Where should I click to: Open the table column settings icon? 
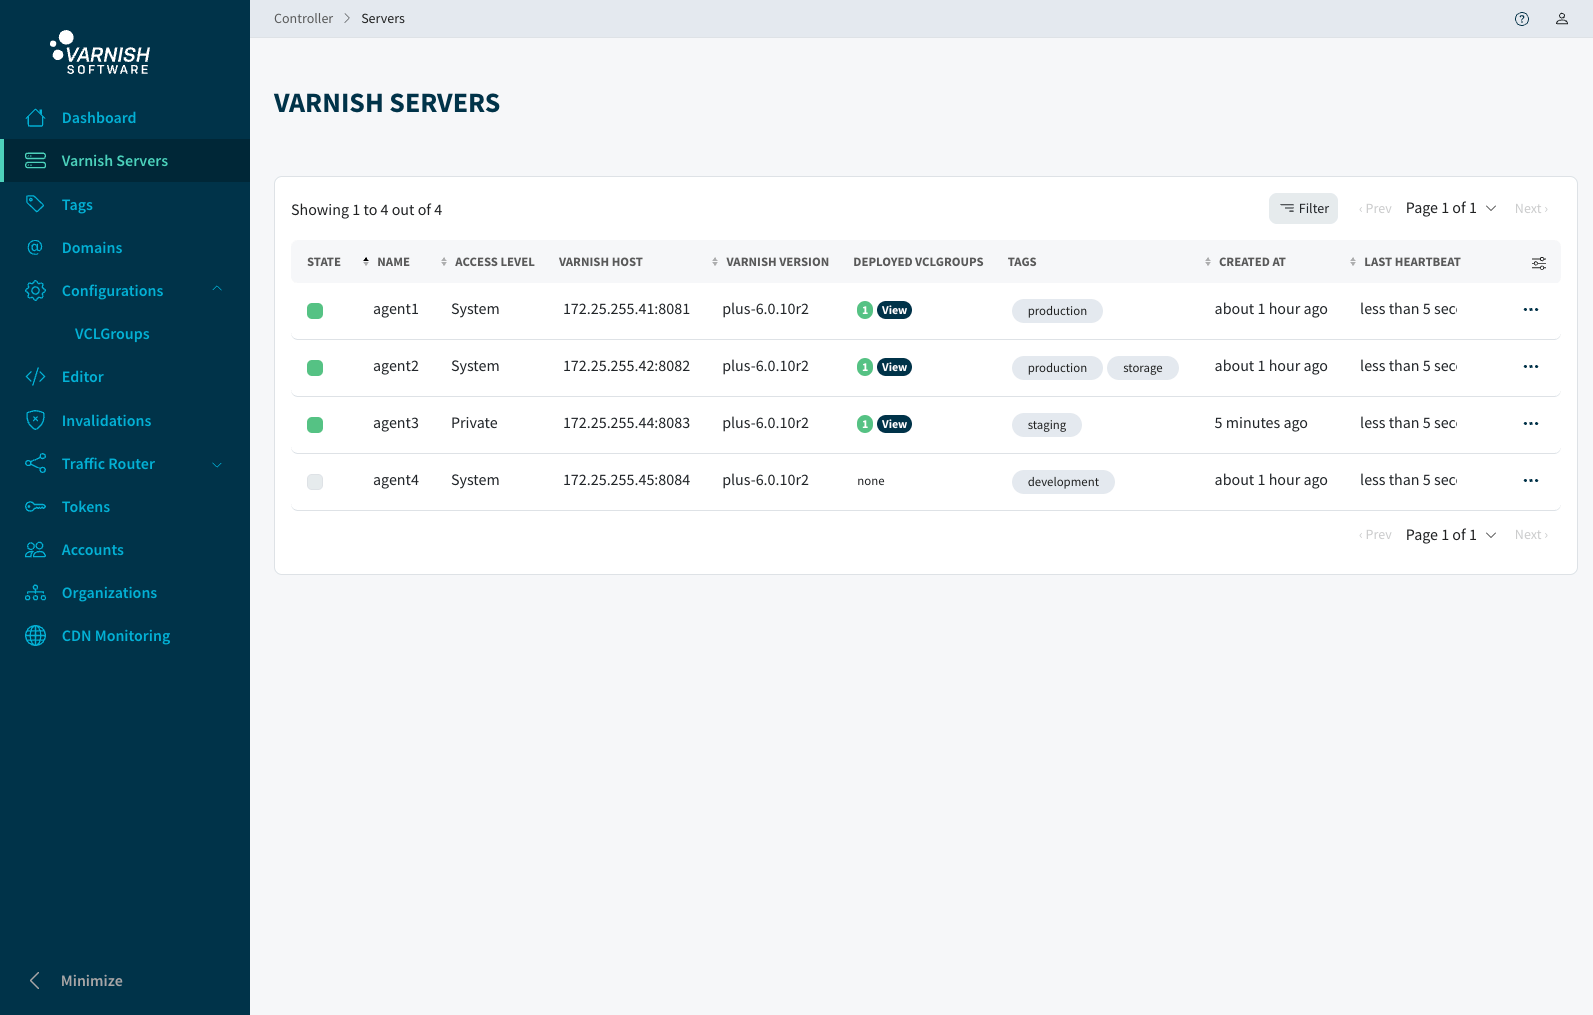click(1539, 263)
